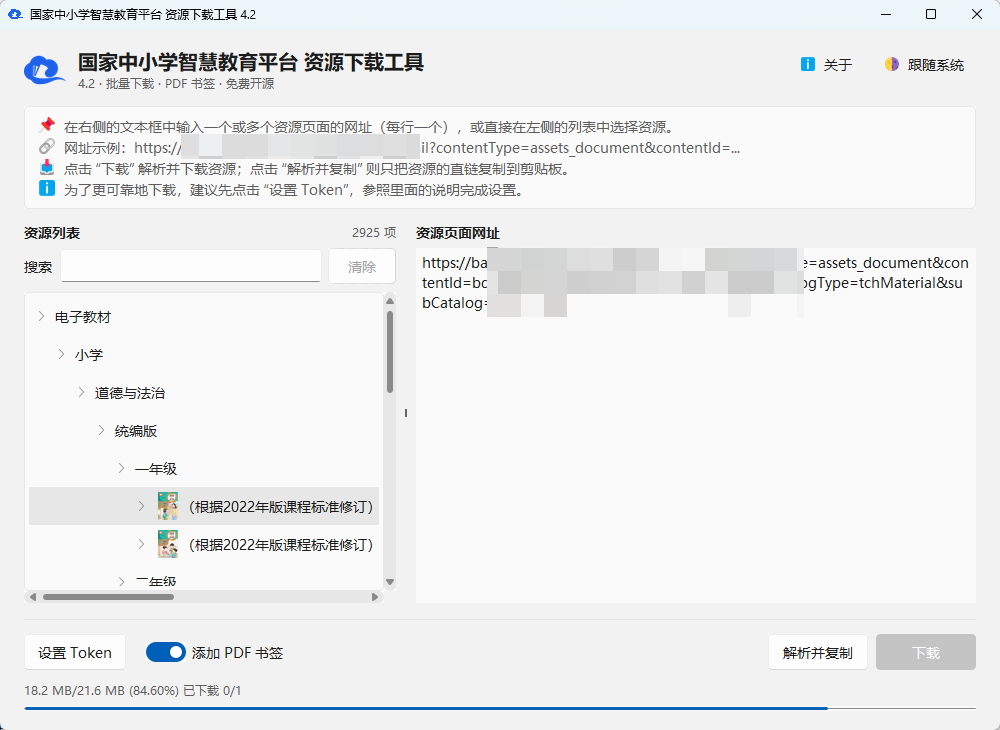Screen dimensions: 1000x730
Task: Click the 下载 download button
Action: (925, 652)
